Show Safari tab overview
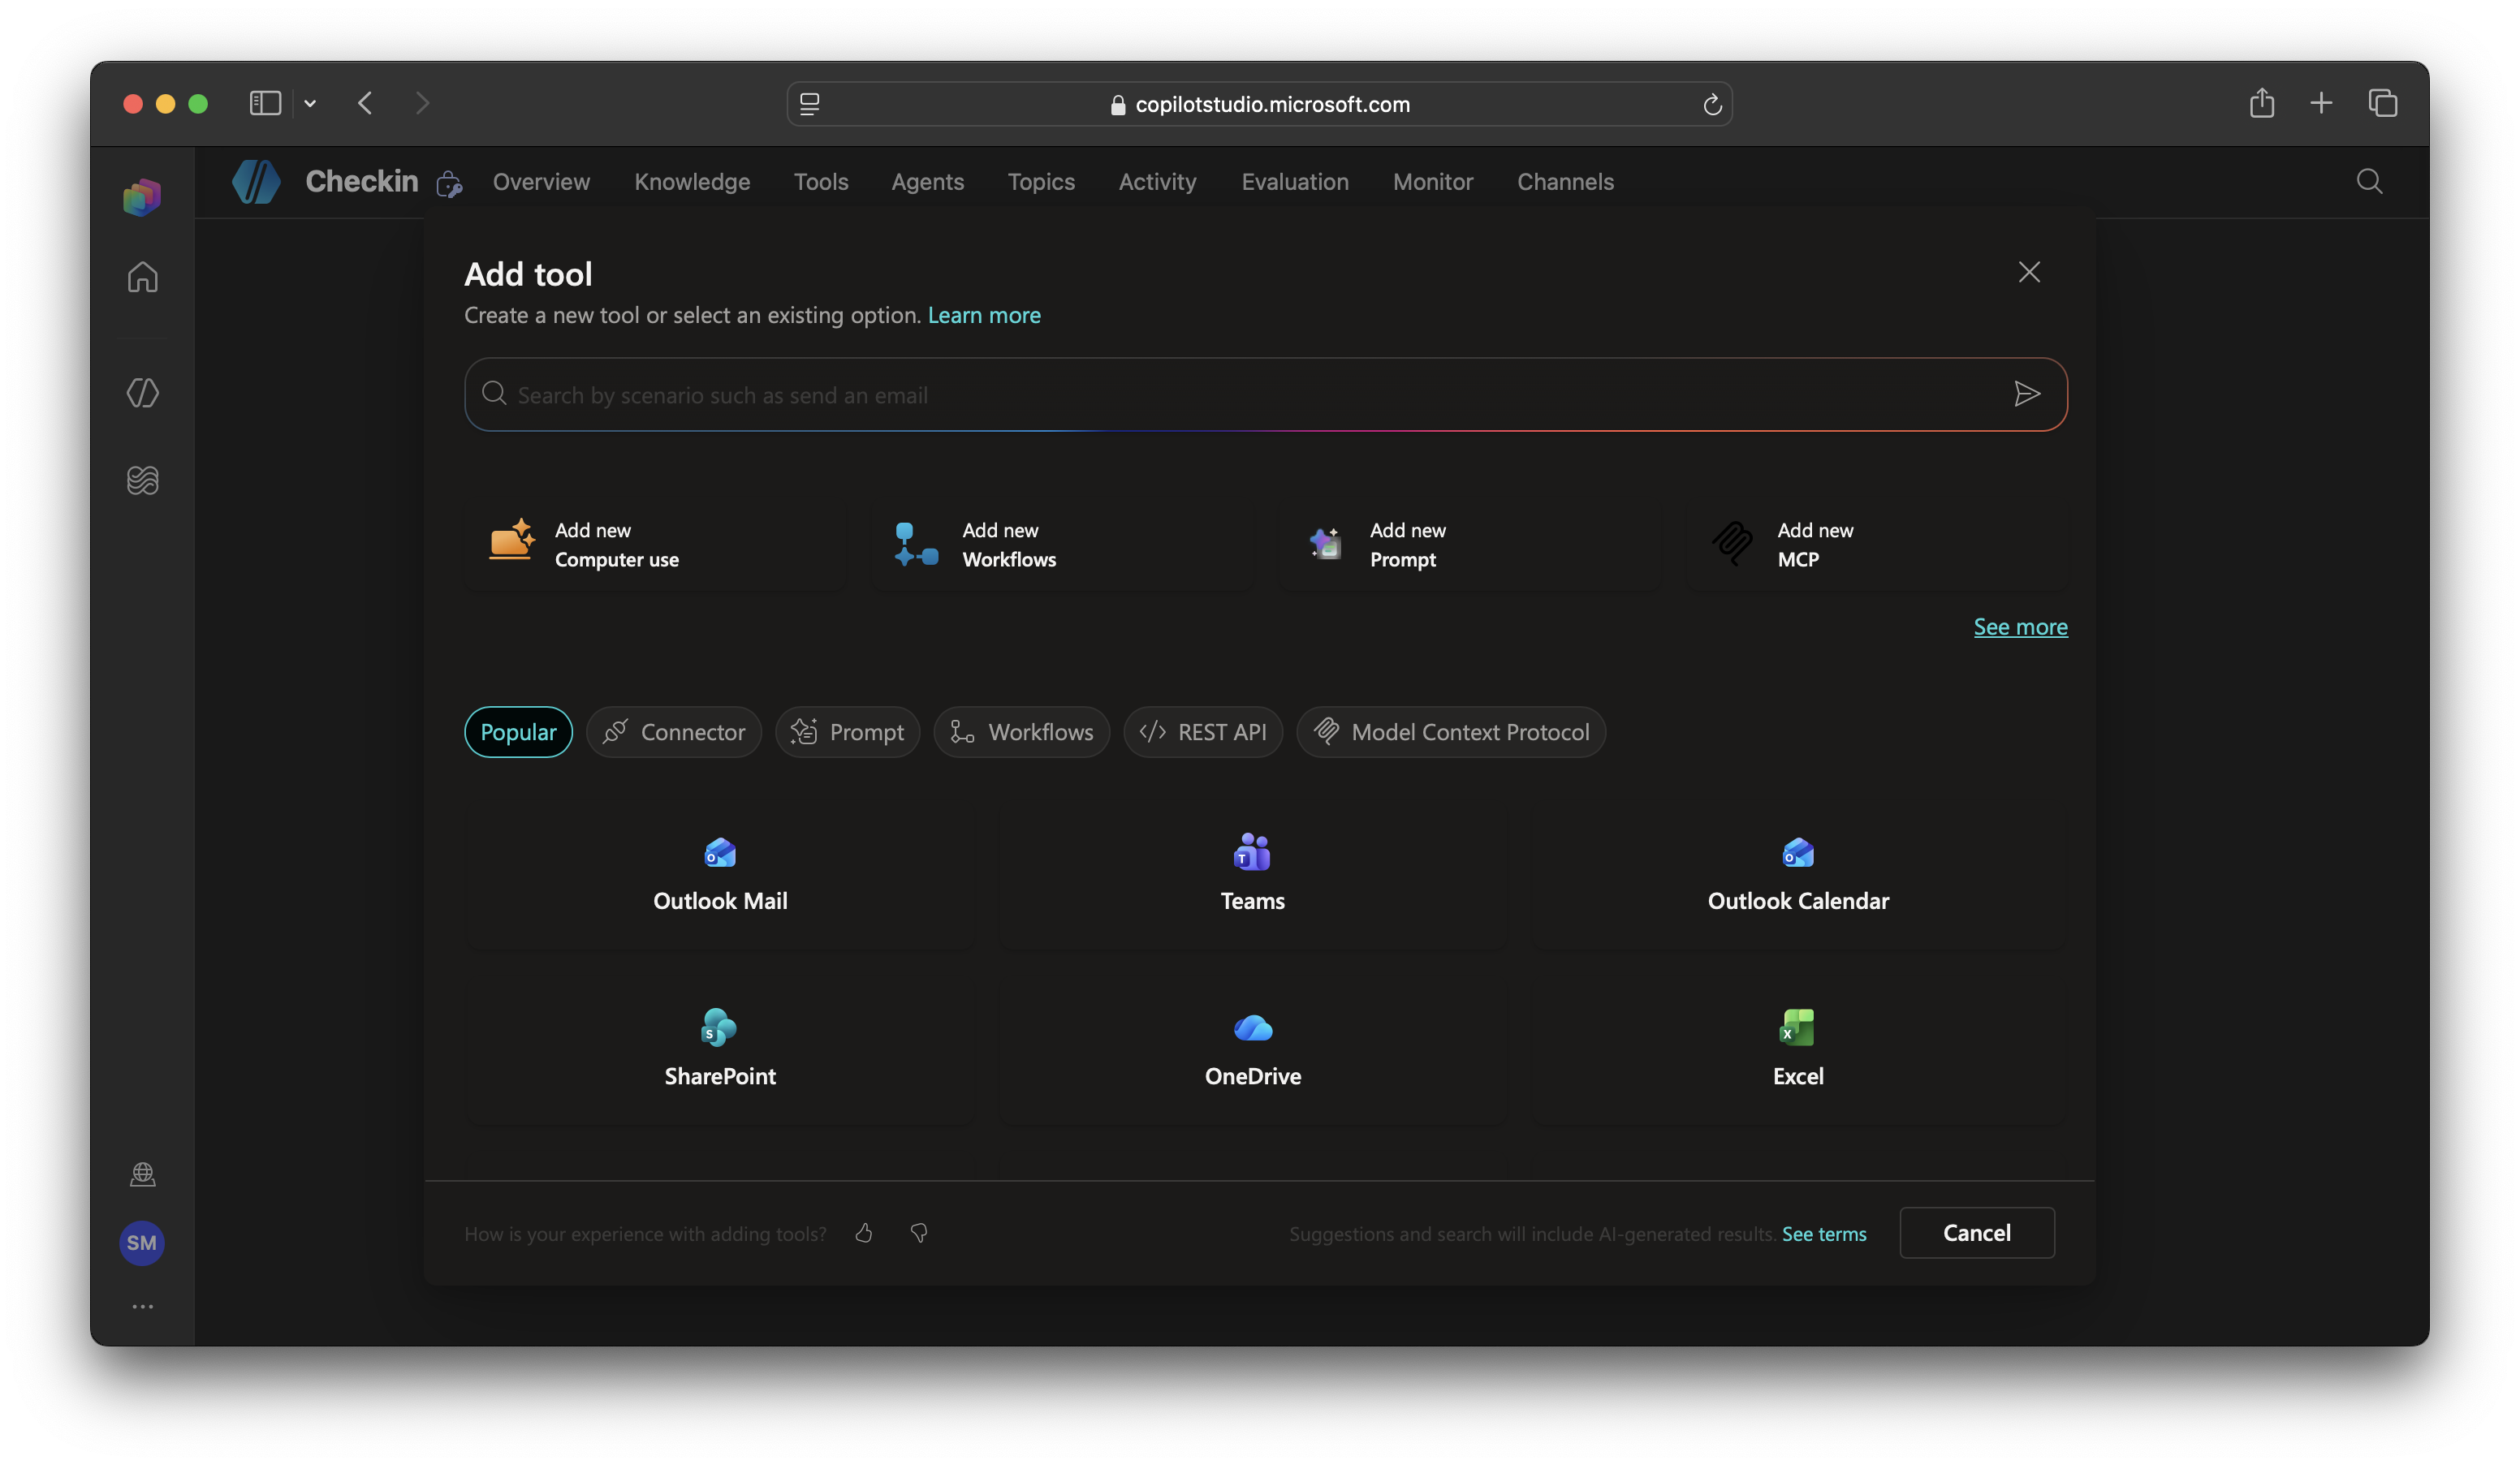Screen dimensions: 2520x1469 pyautogui.click(x=2382, y=103)
